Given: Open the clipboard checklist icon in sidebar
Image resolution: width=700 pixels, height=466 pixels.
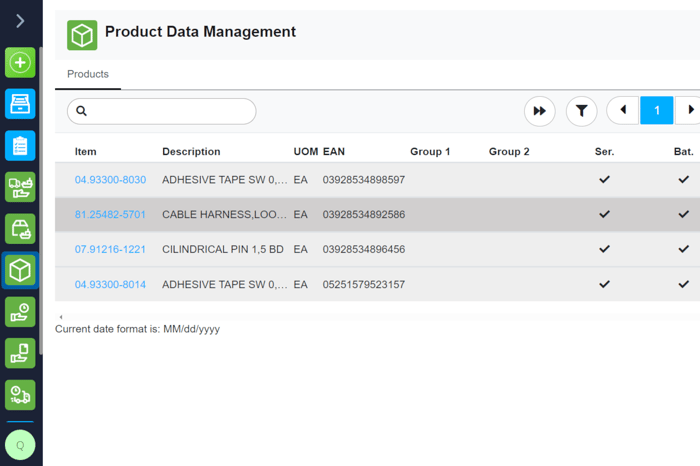Looking at the screenshot, I should click(x=20, y=146).
